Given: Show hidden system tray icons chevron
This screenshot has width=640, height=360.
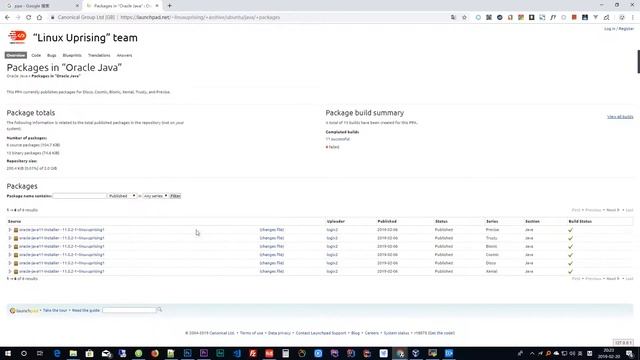Looking at the screenshot, I should pyautogui.click(x=532, y=353).
